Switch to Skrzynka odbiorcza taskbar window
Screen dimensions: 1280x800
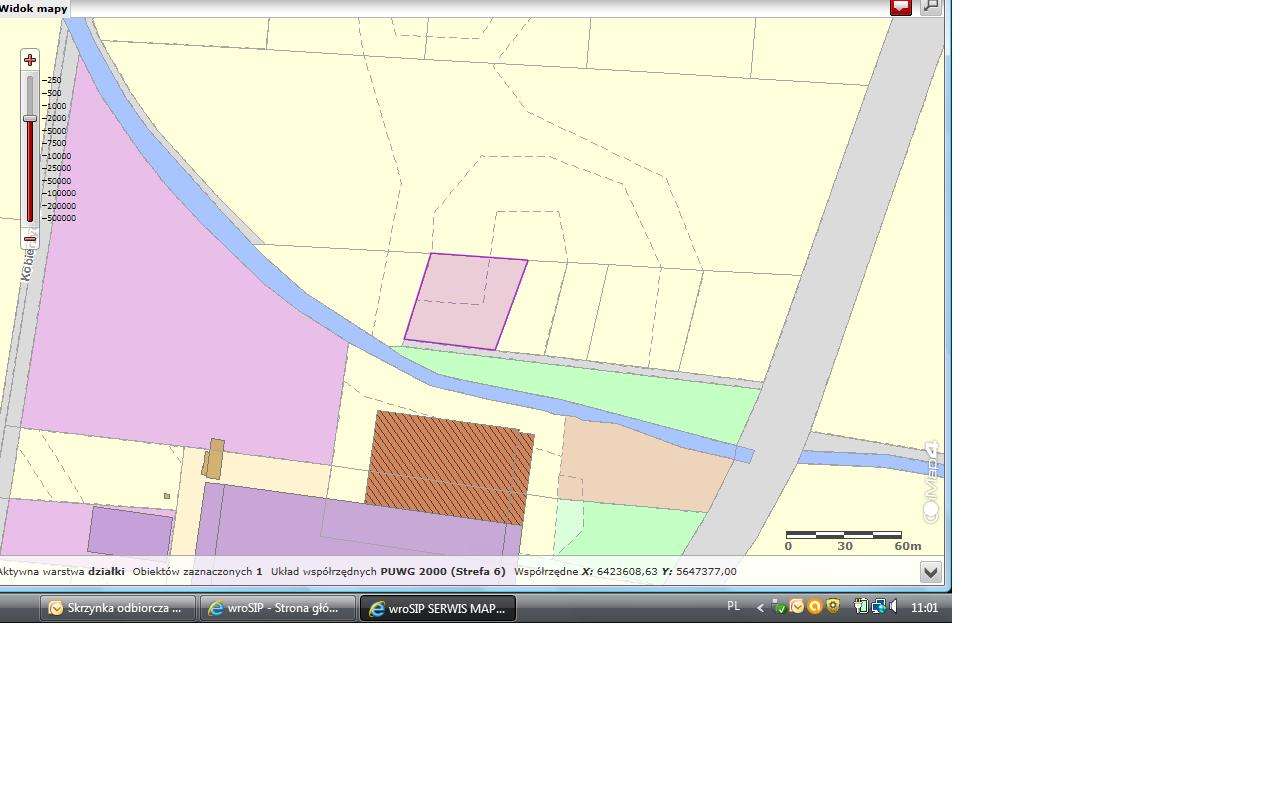[x=117, y=608]
